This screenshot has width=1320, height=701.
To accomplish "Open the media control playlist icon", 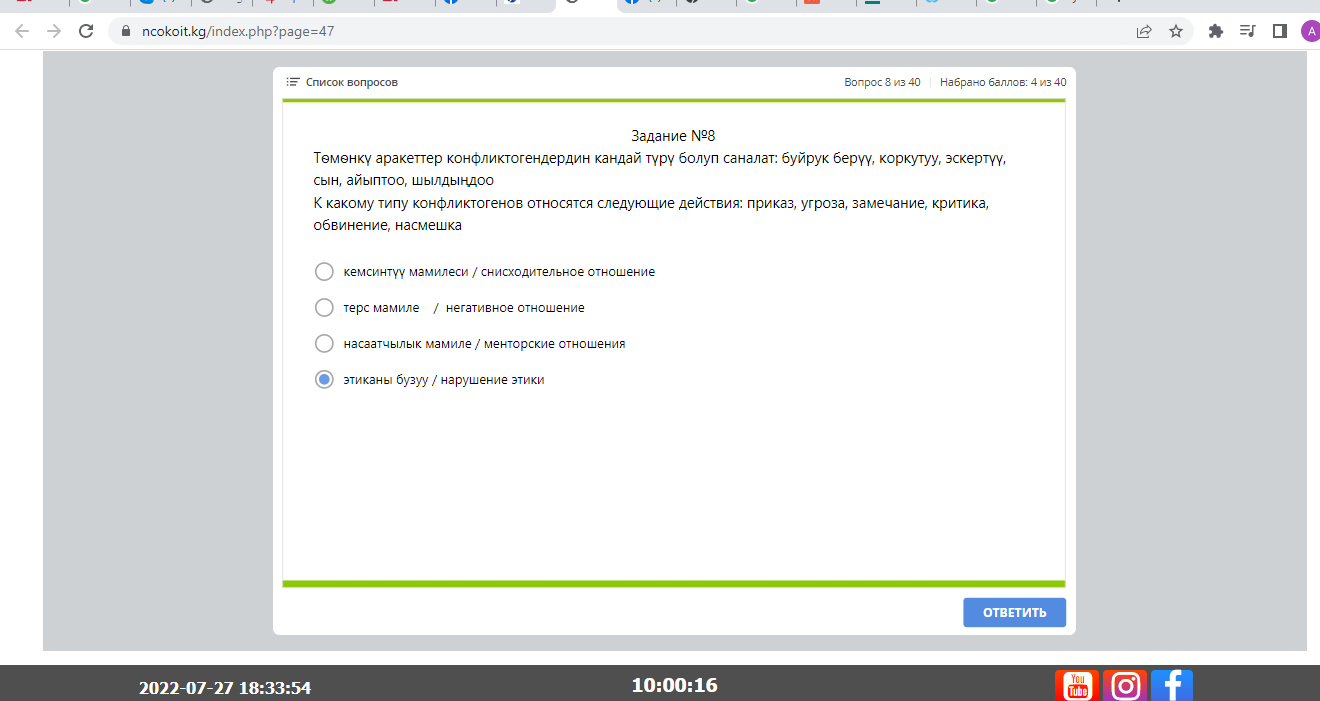I will click(1247, 31).
